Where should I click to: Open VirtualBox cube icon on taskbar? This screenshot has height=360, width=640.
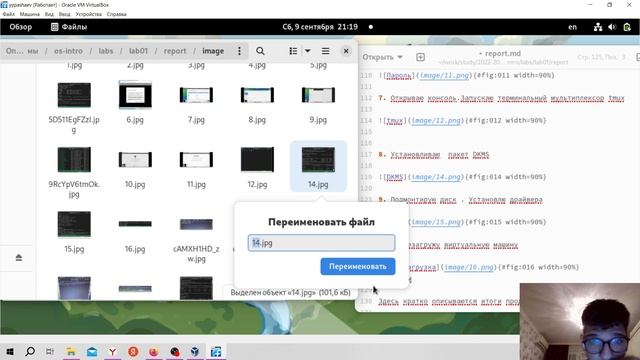pyautogui.click(x=195, y=351)
